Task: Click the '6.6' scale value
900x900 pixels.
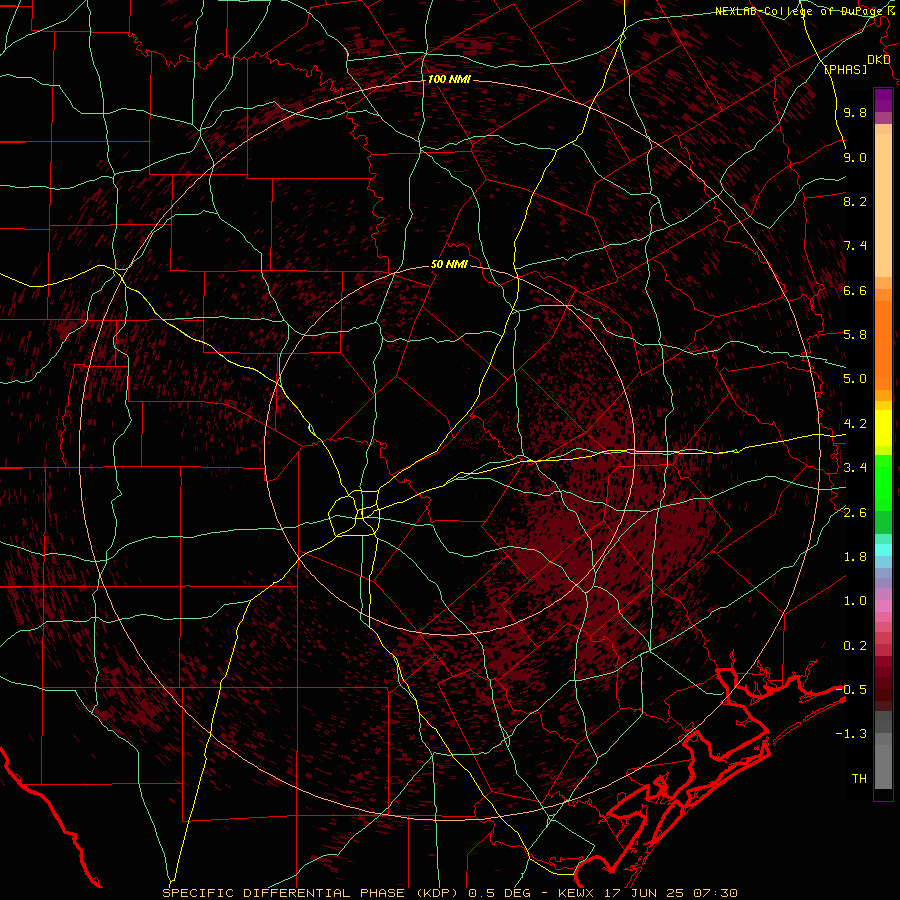Action: tap(855, 290)
